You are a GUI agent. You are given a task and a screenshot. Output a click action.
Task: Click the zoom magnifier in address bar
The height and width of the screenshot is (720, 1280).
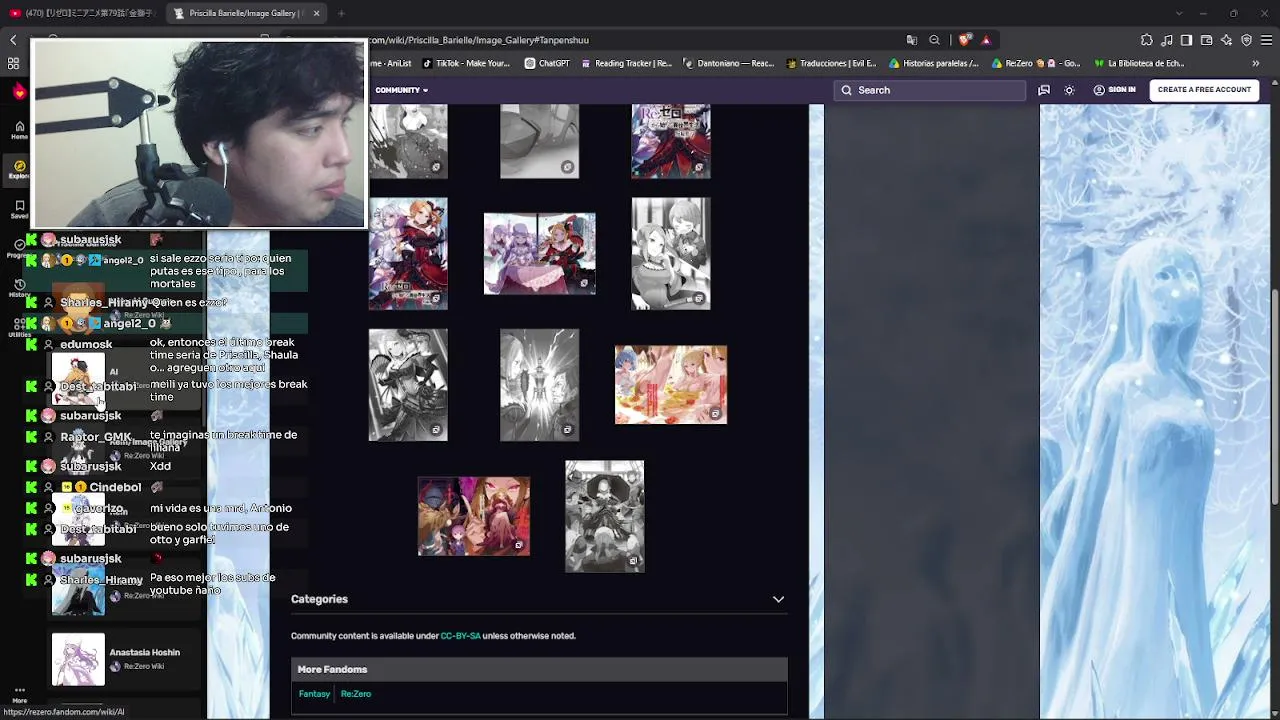pyautogui.click(x=934, y=40)
